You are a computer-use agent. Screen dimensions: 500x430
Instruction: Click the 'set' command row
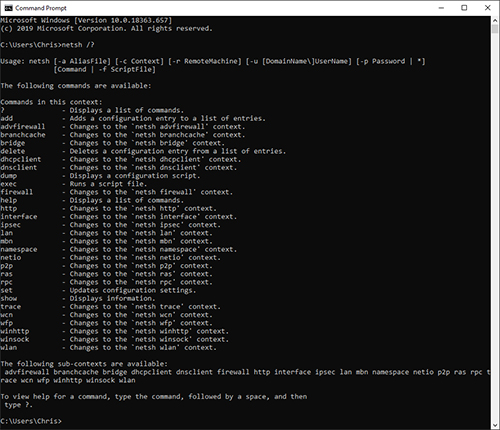click(x=98, y=290)
